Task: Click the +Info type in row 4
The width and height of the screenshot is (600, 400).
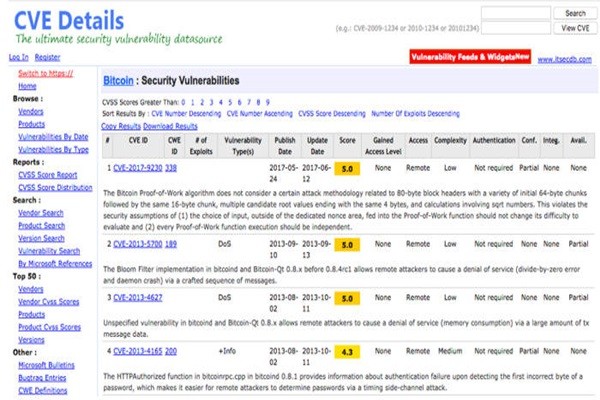Action: pos(227,351)
